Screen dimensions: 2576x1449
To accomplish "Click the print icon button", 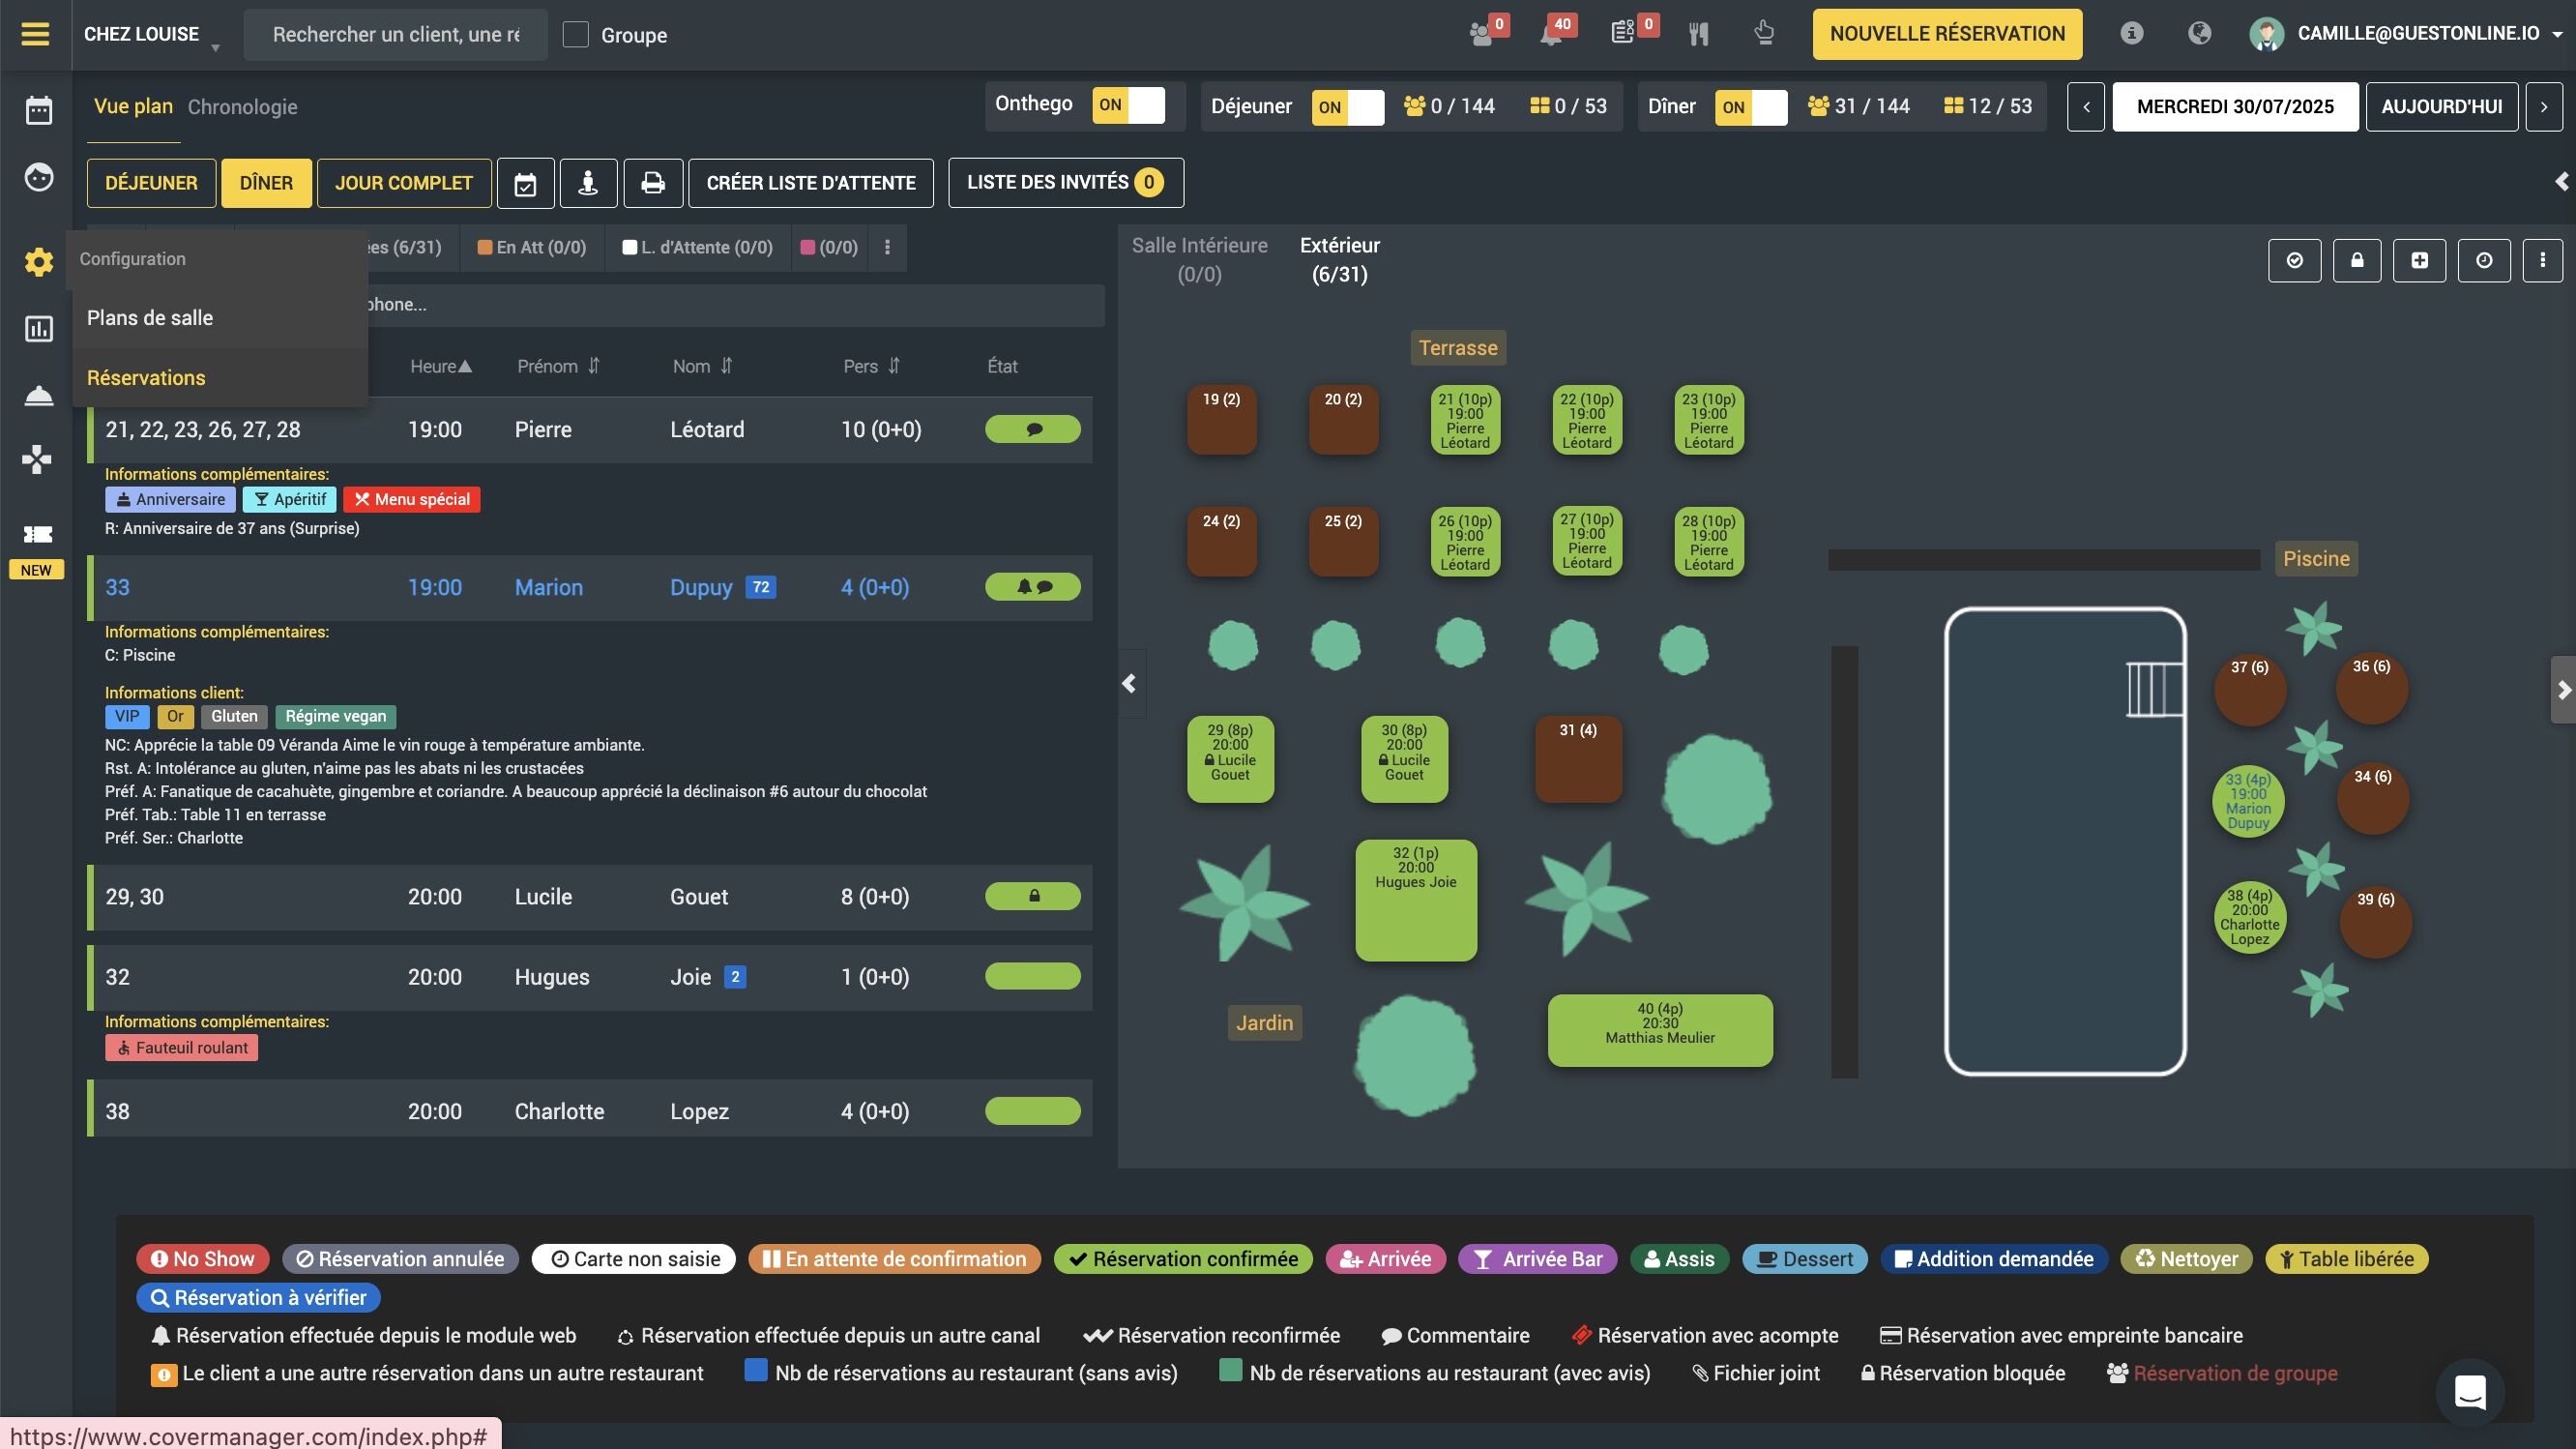I will click(x=653, y=183).
